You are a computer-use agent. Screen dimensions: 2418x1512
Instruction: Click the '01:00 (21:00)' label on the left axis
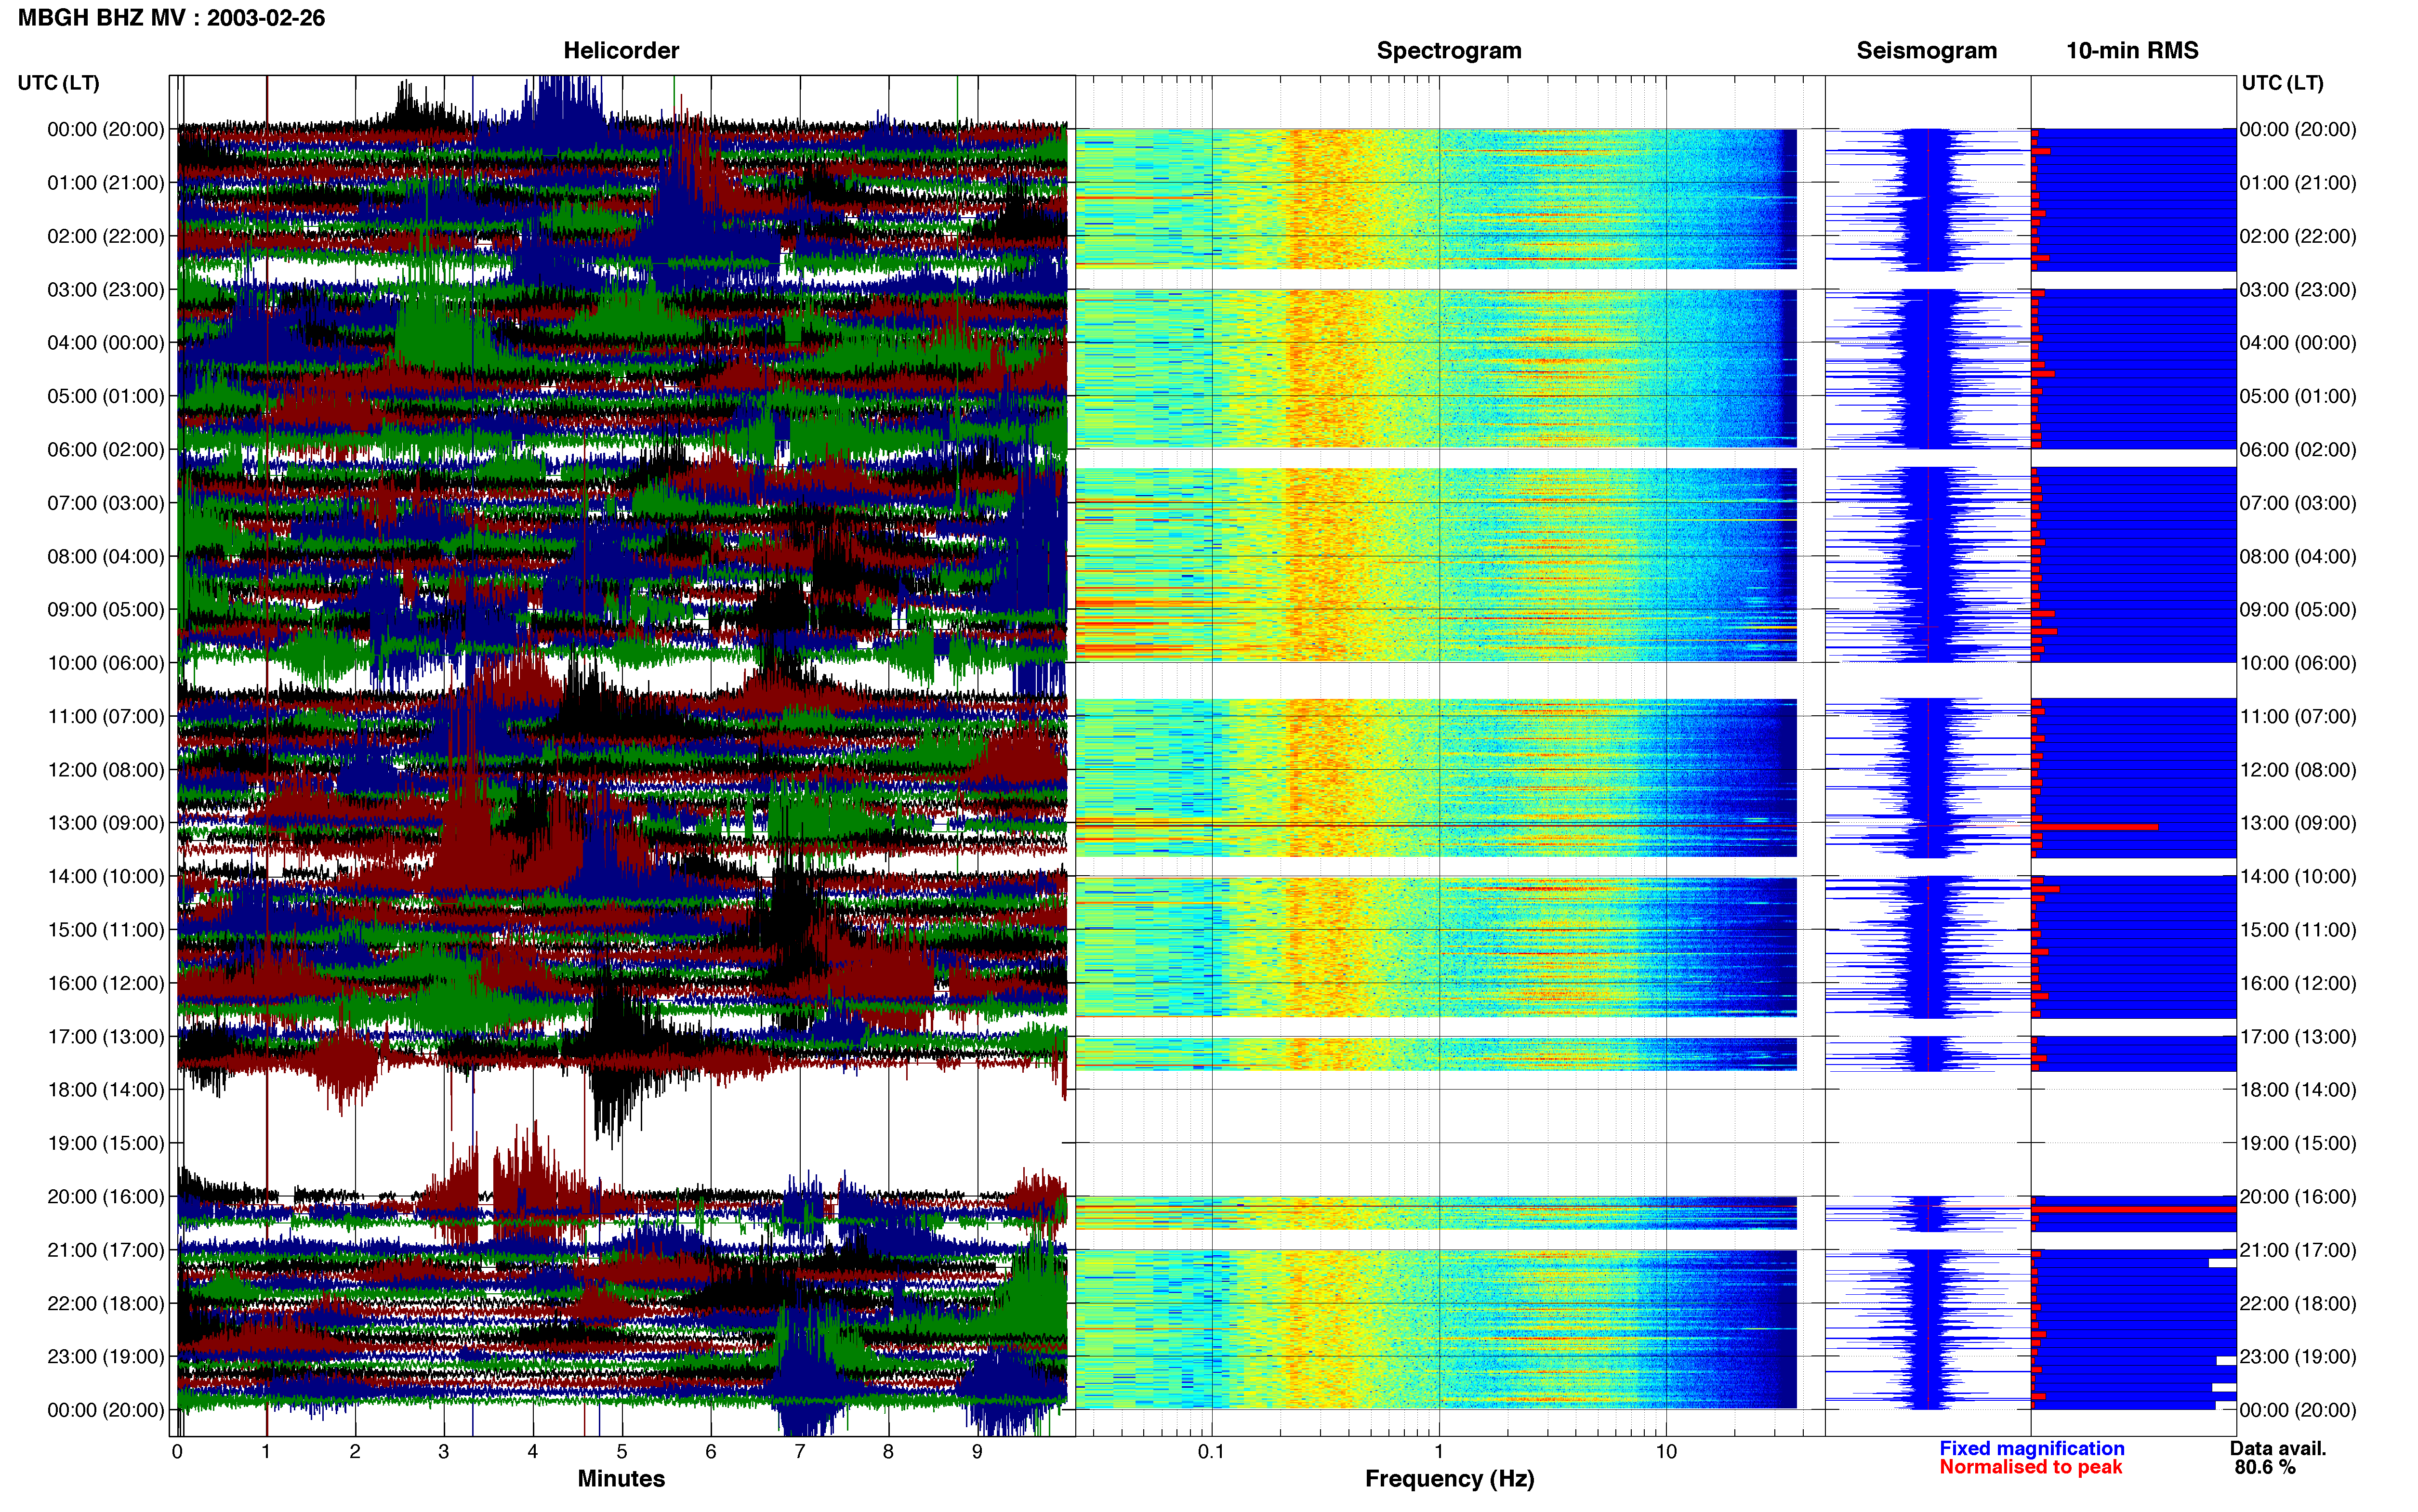[x=106, y=183]
